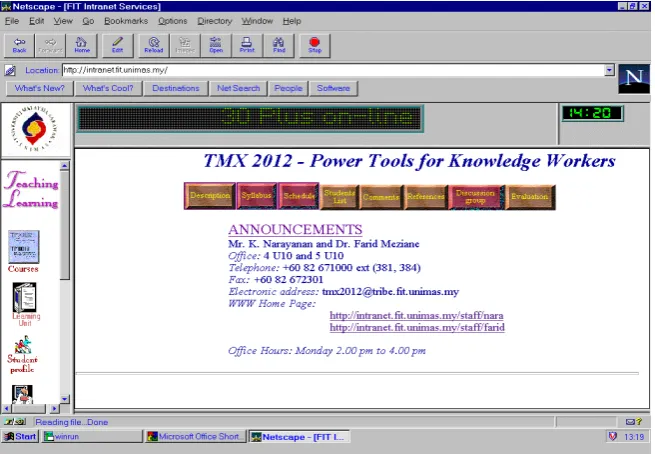Viewport: 655px width, 454px height.
Task: Open the Discussion group tab button
Action: pyautogui.click(x=476, y=197)
